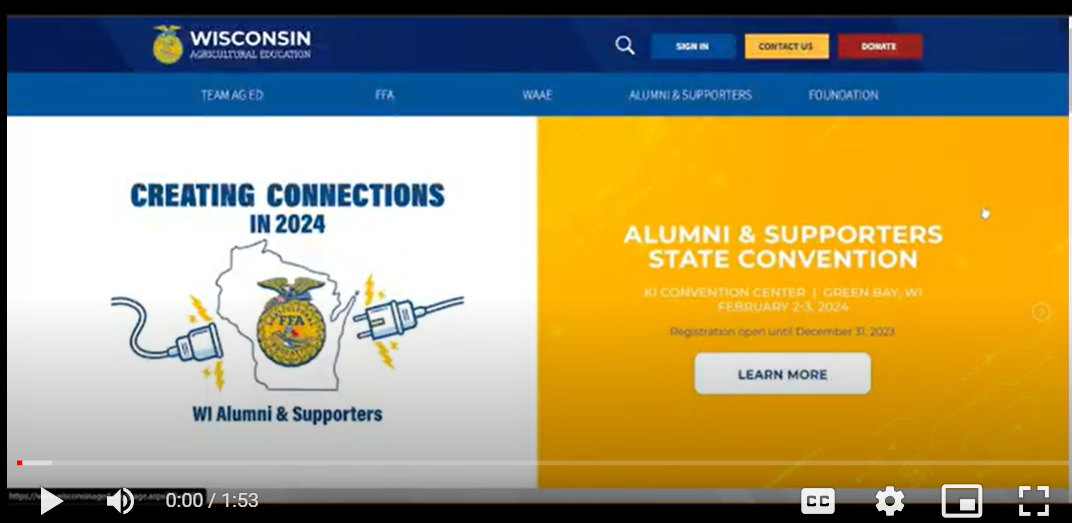Mute the video volume speaker icon
The height and width of the screenshot is (523, 1072).
[120, 501]
